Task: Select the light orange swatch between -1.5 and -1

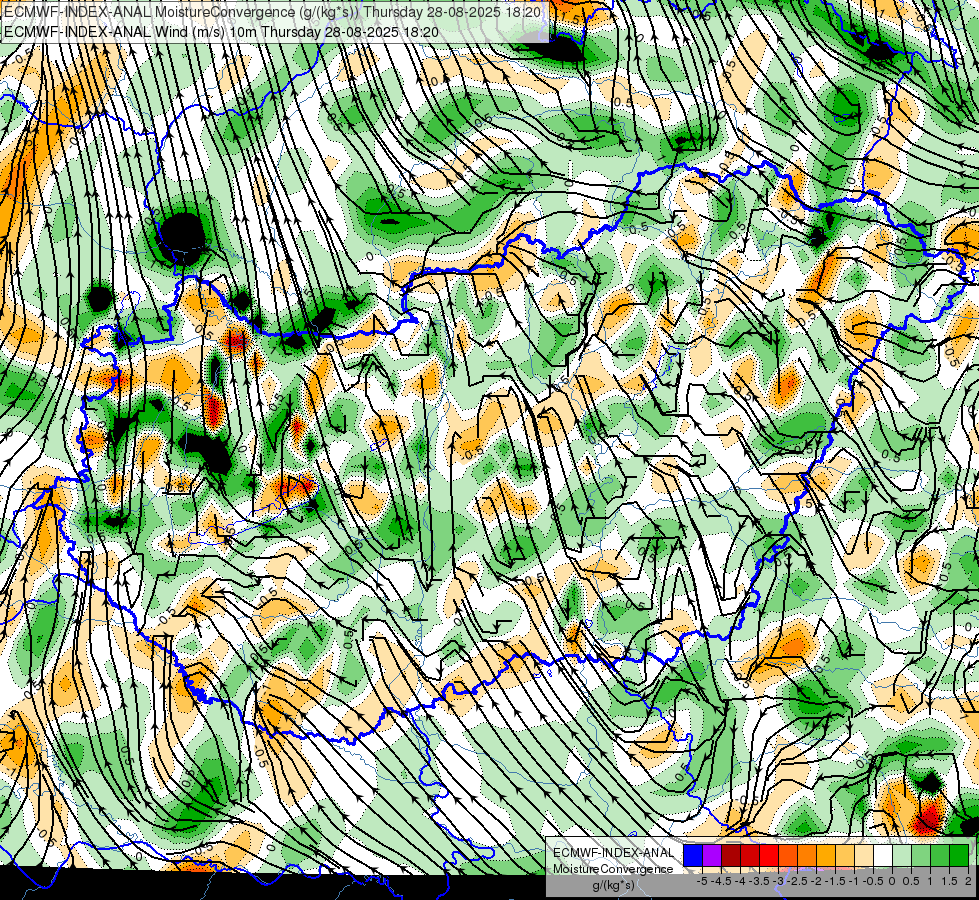Action: tap(845, 856)
